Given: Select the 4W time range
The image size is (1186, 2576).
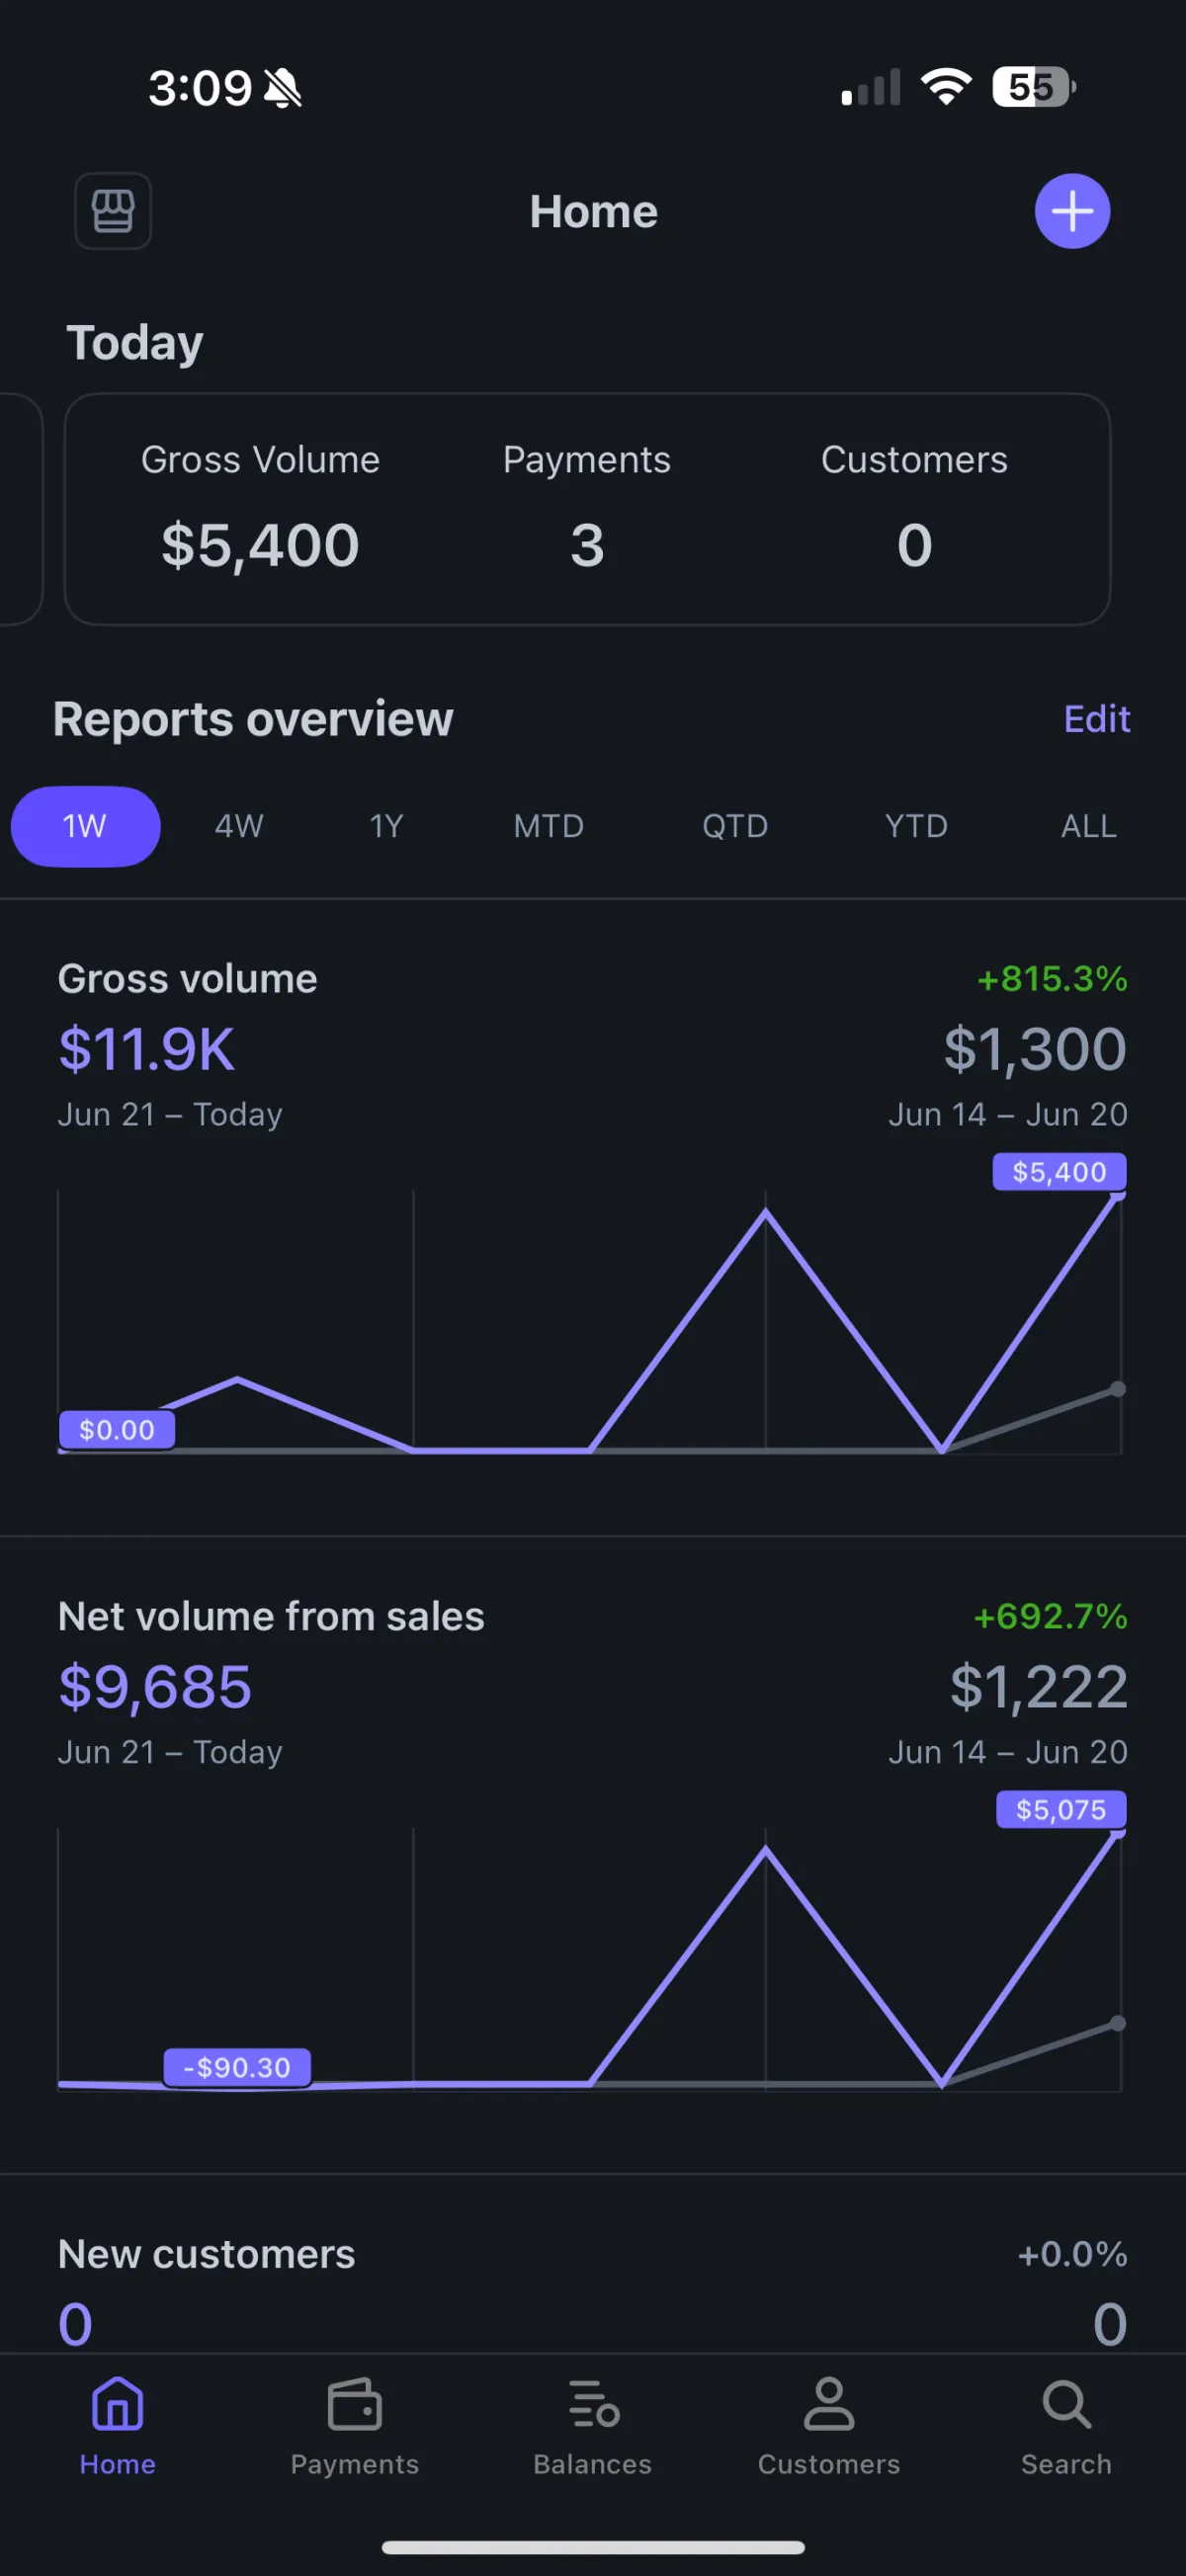Looking at the screenshot, I should tap(239, 826).
